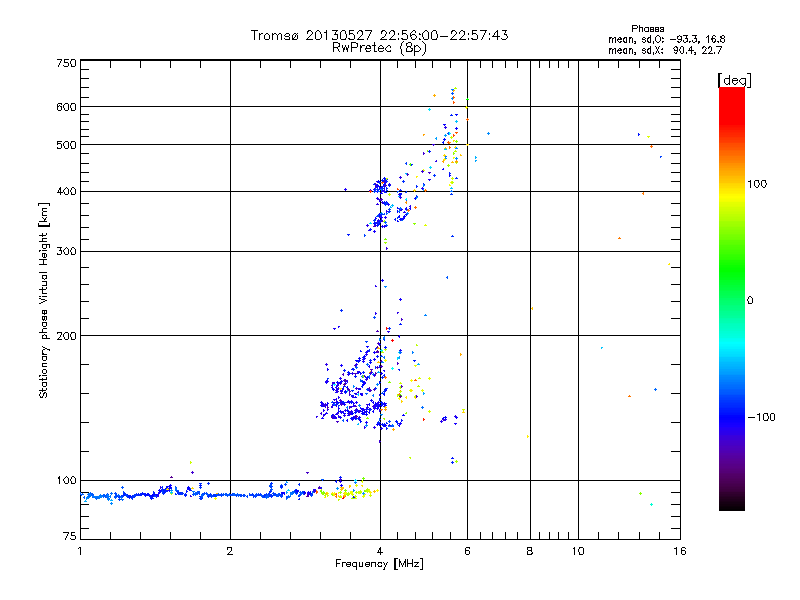The height and width of the screenshot is (600, 800).
Task: Click the '100' y-axis tick label
Action: point(66,481)
